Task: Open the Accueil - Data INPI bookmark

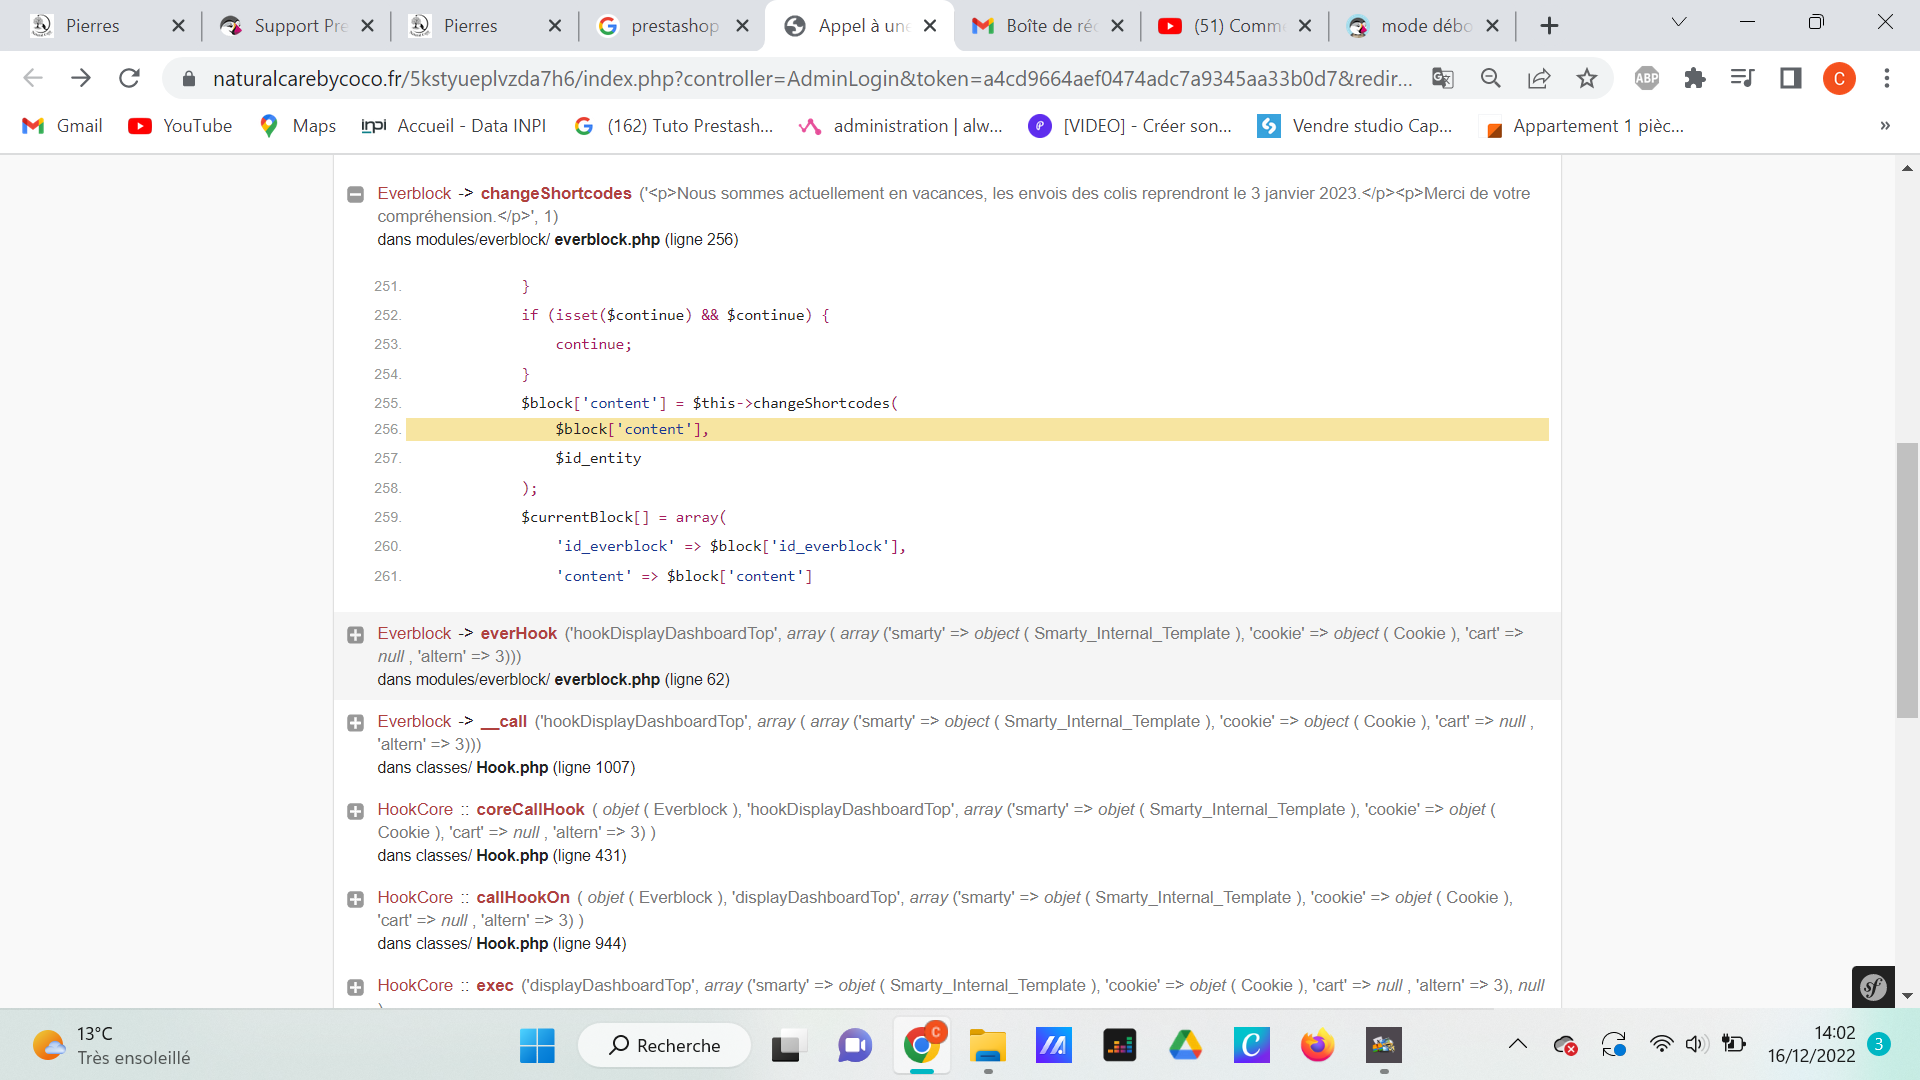Action: [454, 126]
